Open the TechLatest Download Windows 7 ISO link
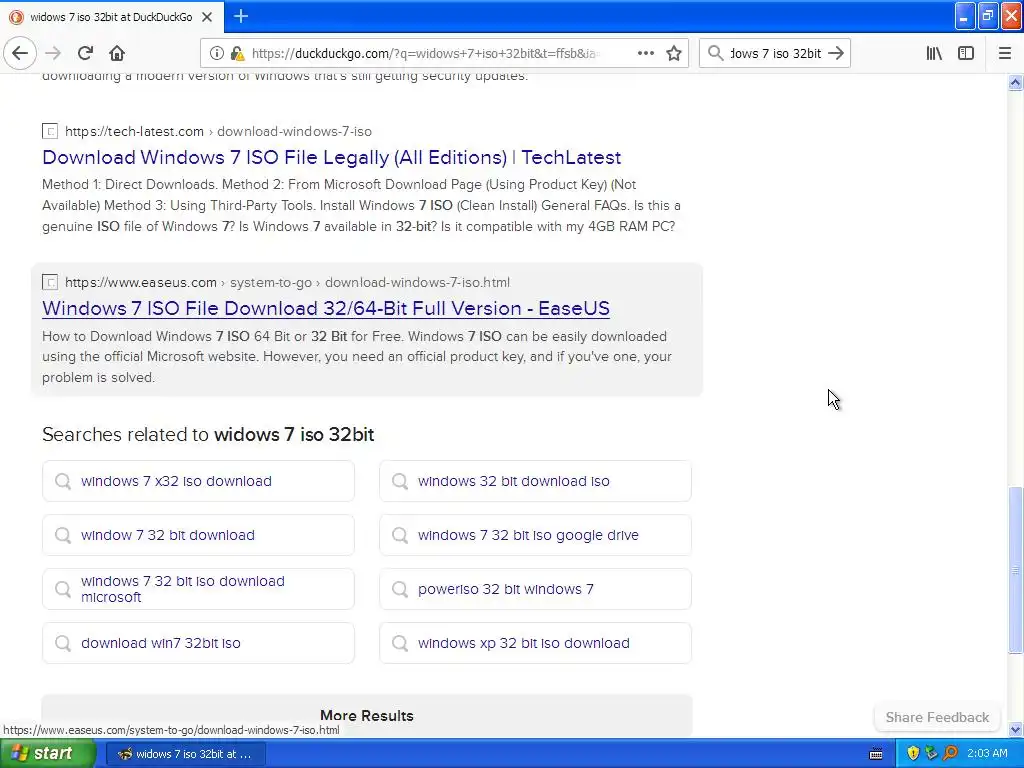The width and height of the screenshot is (1024, 768). [x=332, y=157]
